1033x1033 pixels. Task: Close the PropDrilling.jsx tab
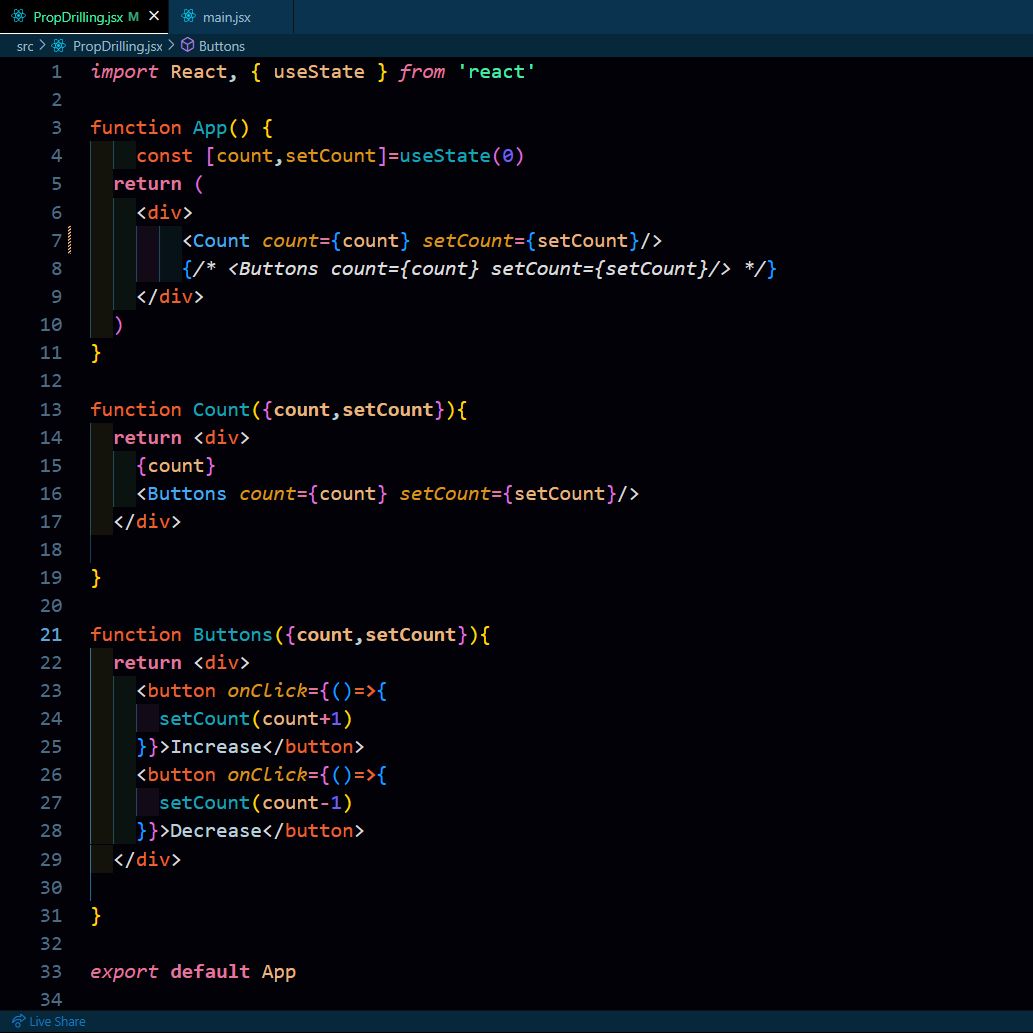[x=153, y=17]
